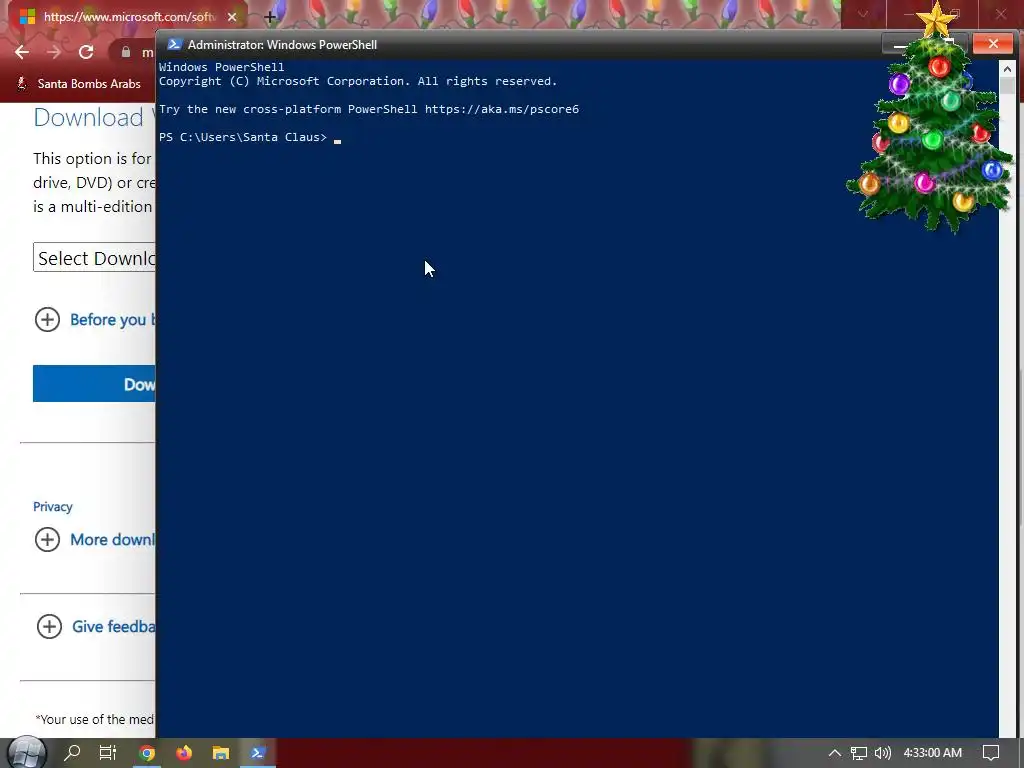Expand the Give feedback section
The image size is (1024, 768).
(x=97, y=626)
